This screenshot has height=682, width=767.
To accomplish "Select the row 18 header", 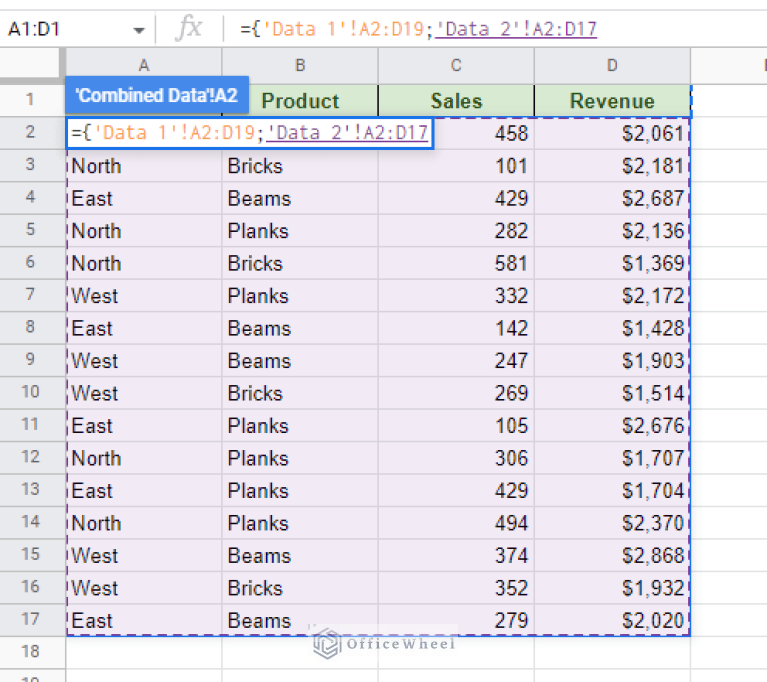I will (x=32, y=652).
